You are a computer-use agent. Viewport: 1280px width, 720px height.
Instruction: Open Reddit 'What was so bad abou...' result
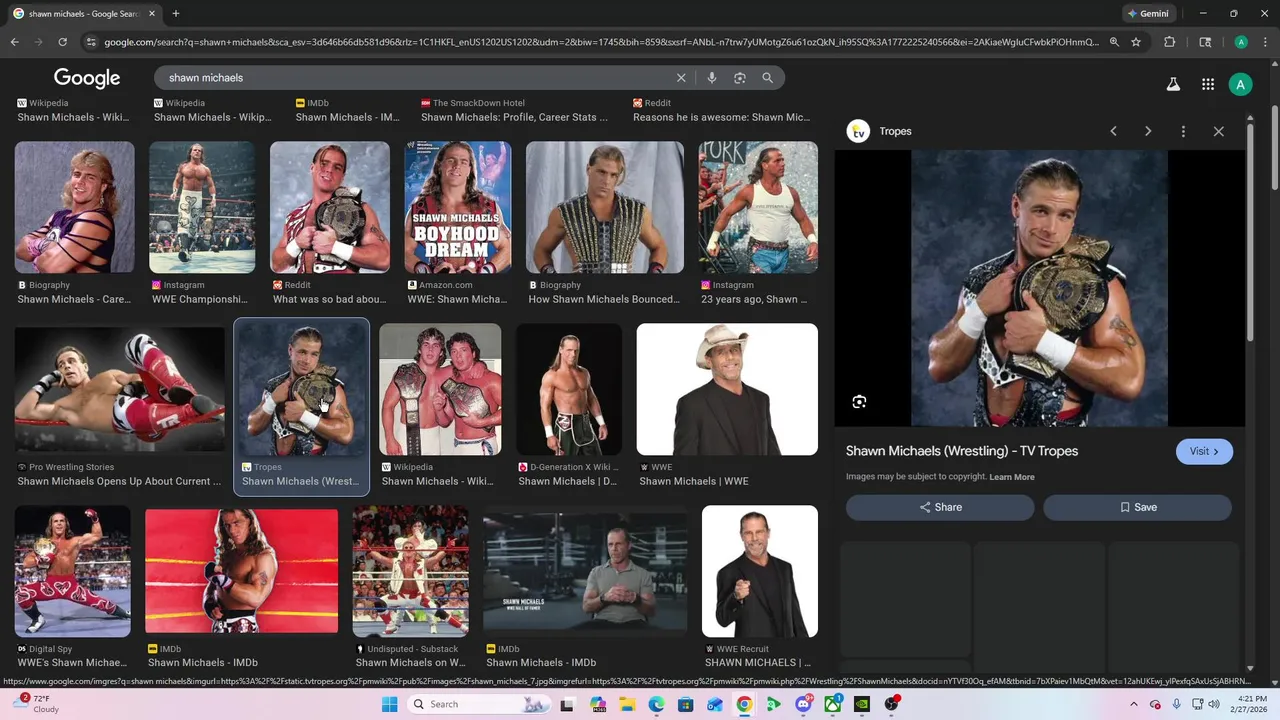tap(329, 299)
